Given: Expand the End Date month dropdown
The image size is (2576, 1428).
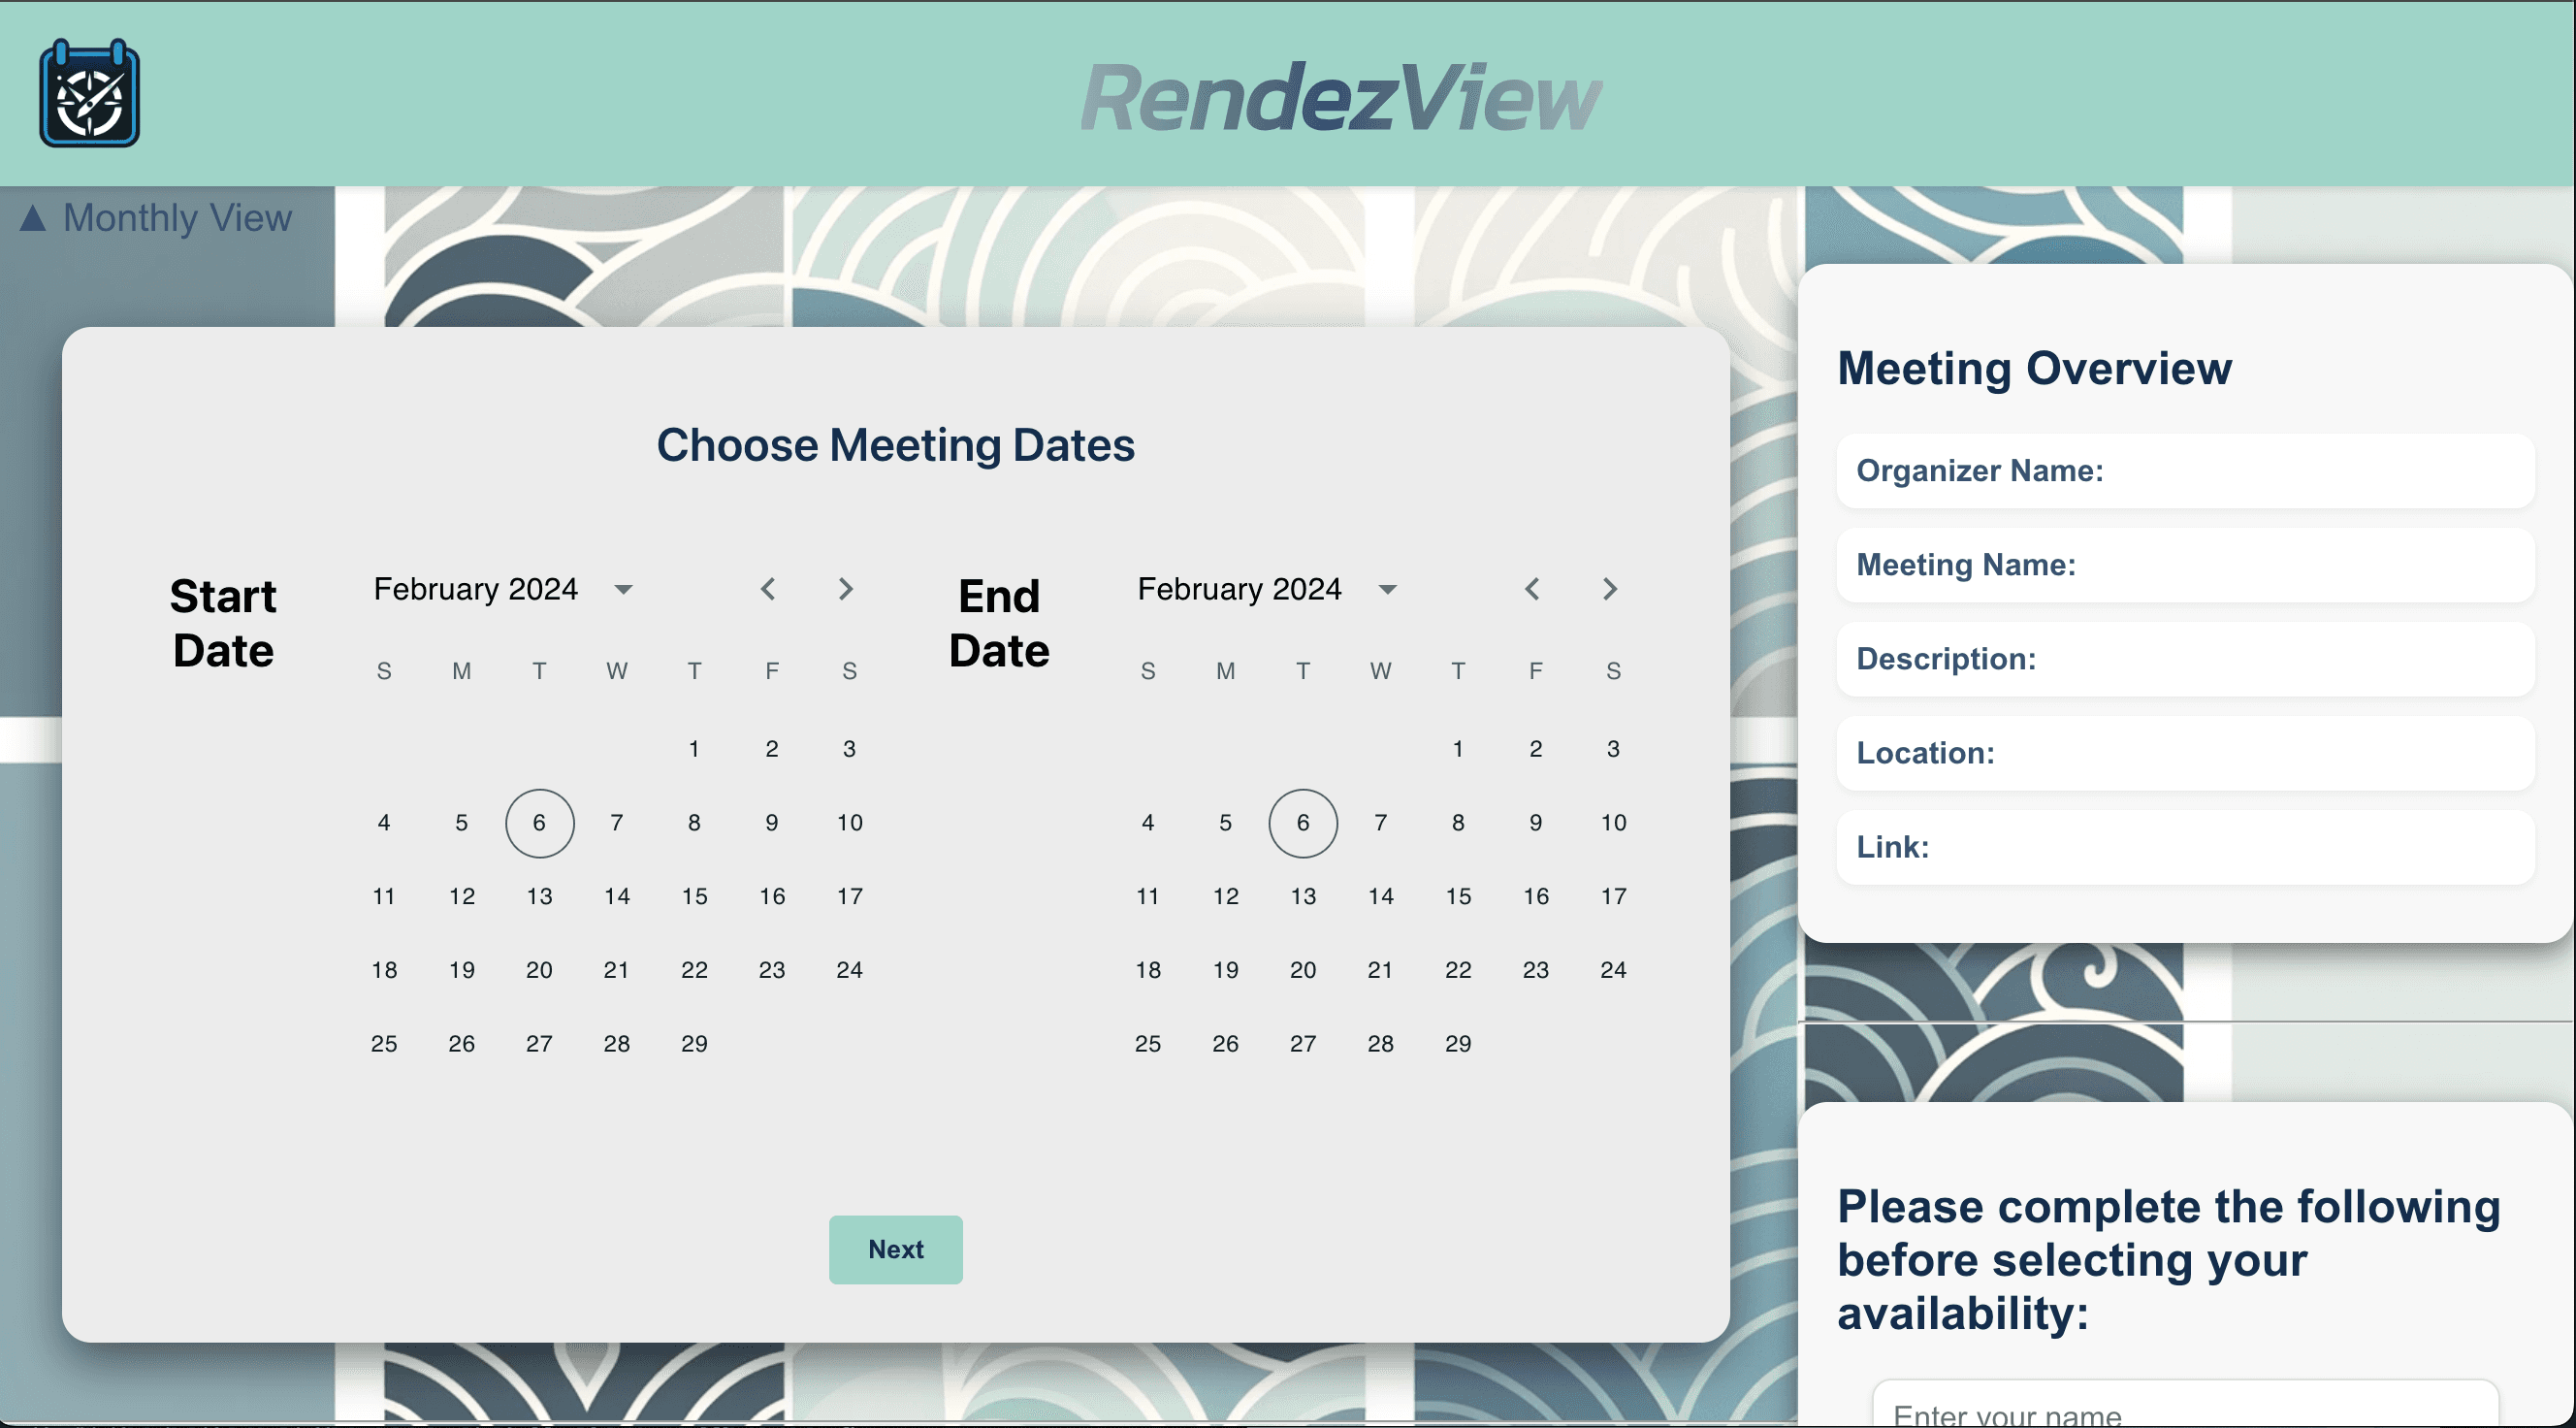Looking at the screenshot, I should coord(1388,589).
